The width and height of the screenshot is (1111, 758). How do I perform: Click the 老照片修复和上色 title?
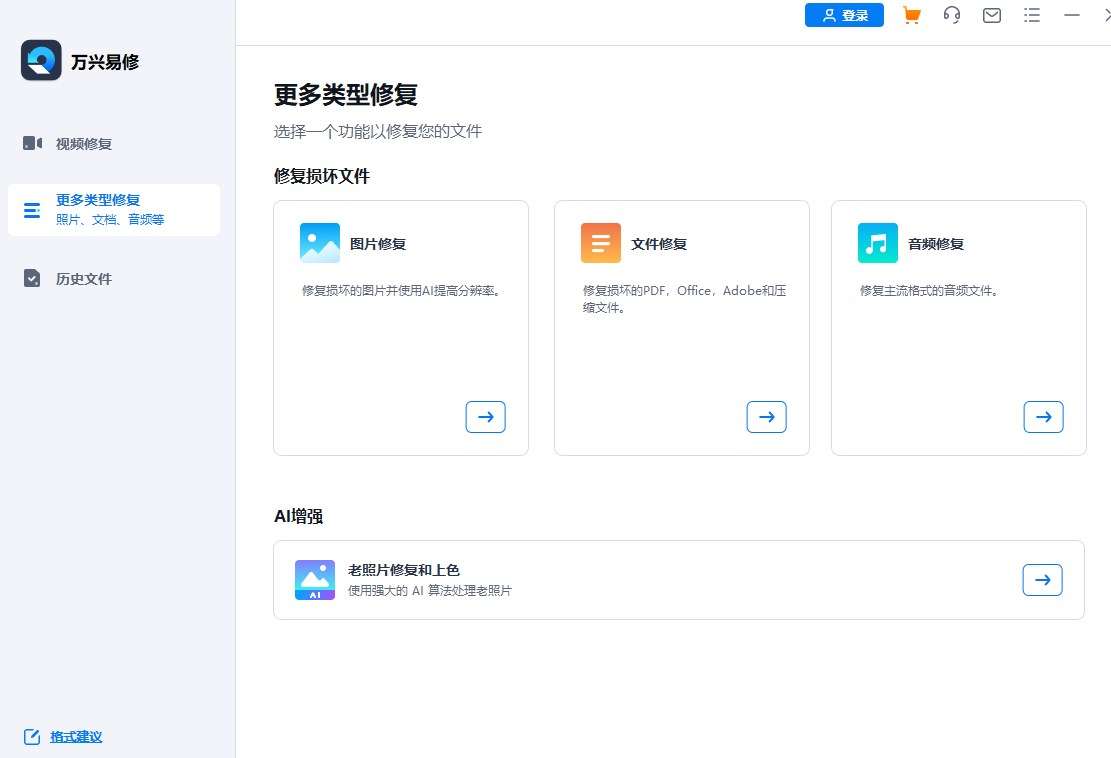click(x=404, y=570)
